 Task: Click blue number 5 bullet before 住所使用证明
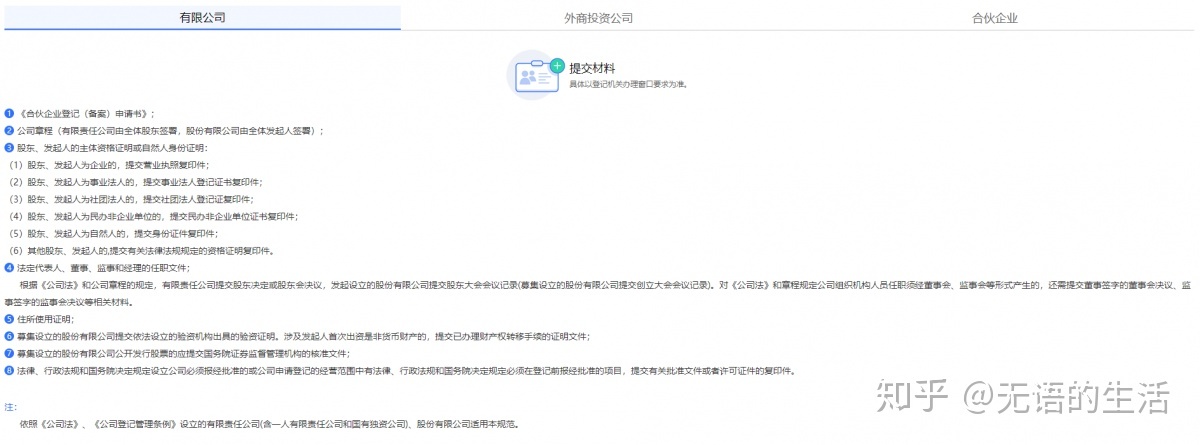point(9,319)
